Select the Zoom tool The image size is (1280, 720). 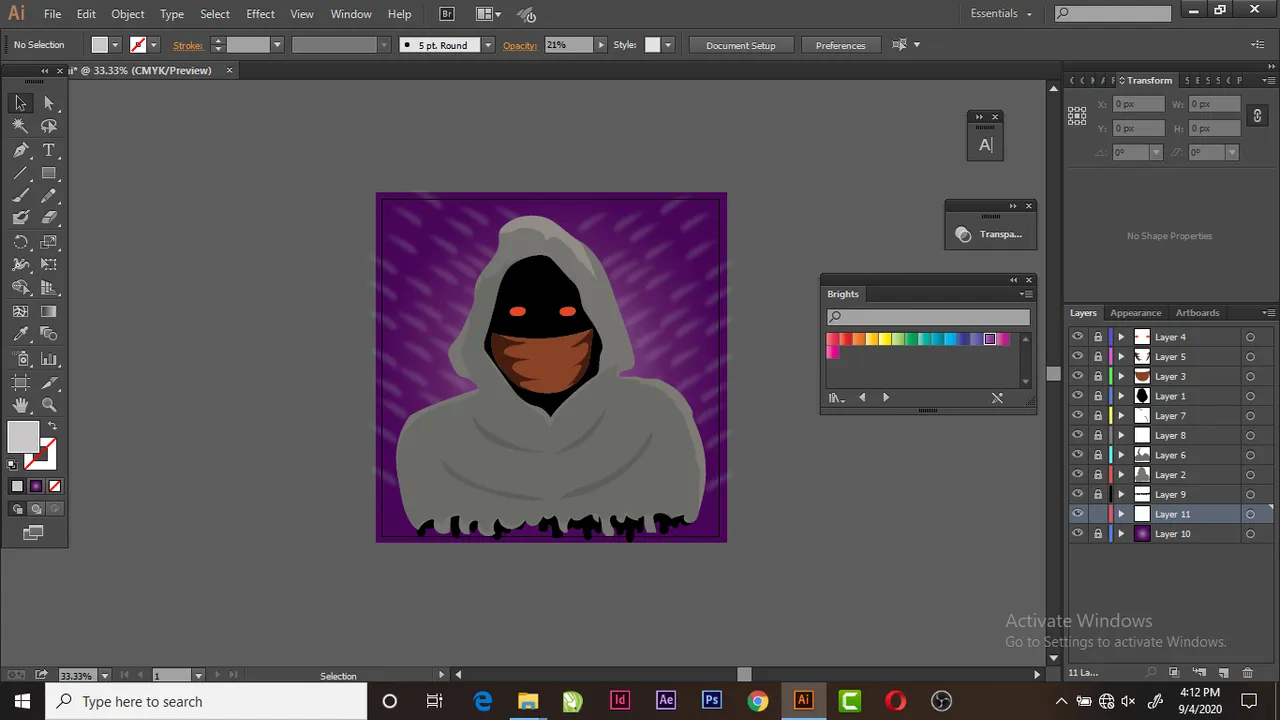(49, 405)
